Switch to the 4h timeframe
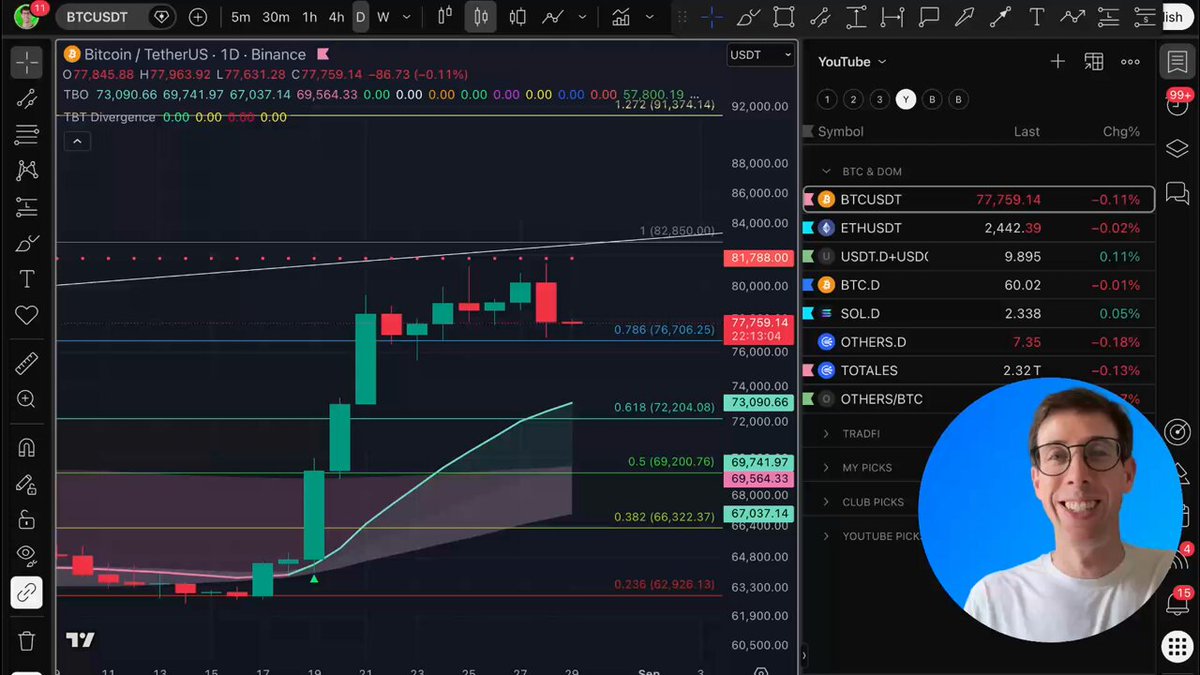Image resolution: width=1200 pixels, height=675 pixels. click(337, 17)
